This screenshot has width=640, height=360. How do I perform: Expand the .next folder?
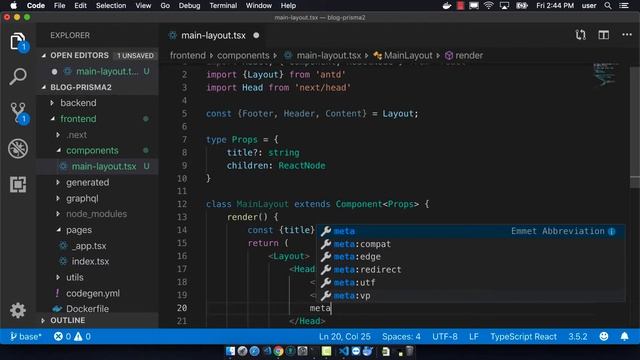pyautogui.click(x=58, y=135)
